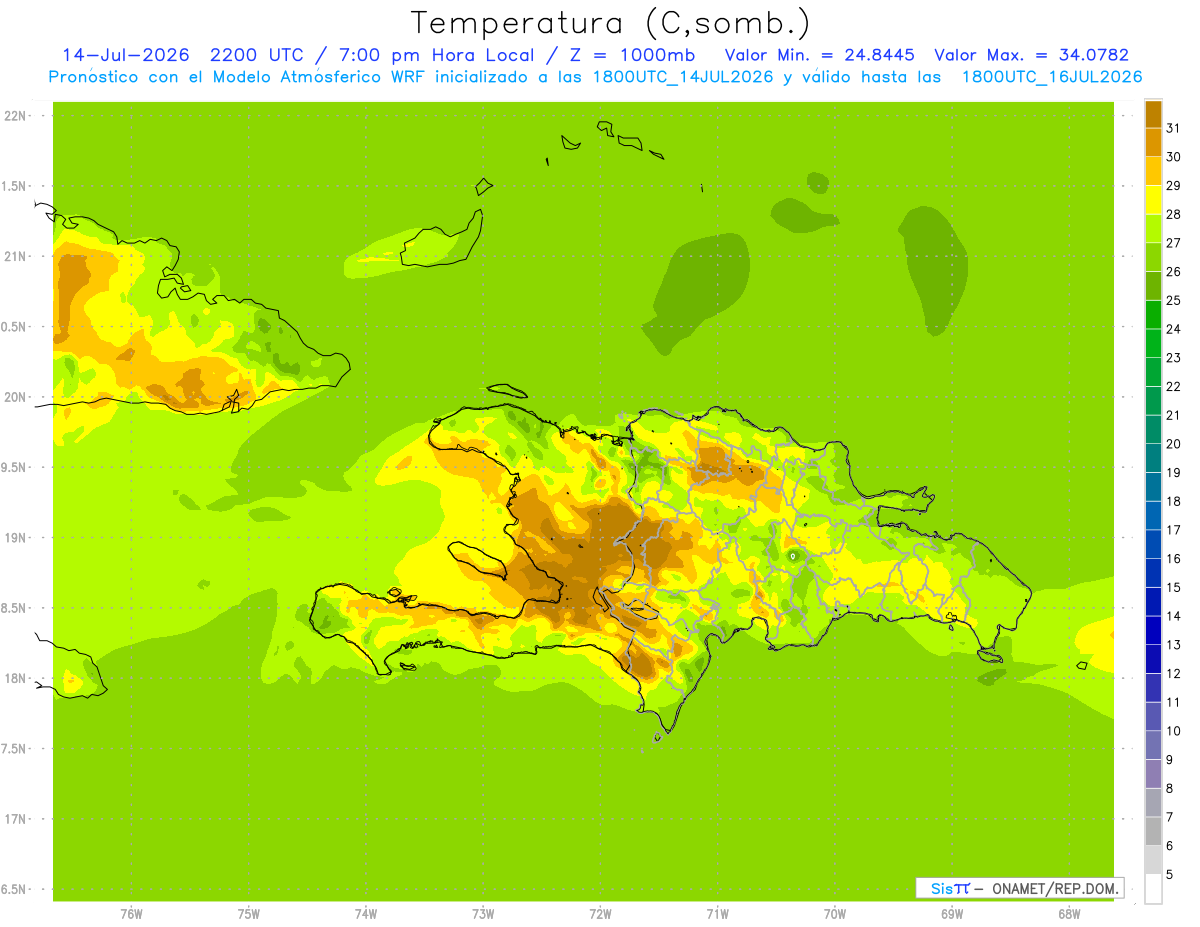Image resolution: width=1200 pixels, height=927 pixels.
Task: Click the "20N" latitude axis label
Action: click(x=15, y=397)
